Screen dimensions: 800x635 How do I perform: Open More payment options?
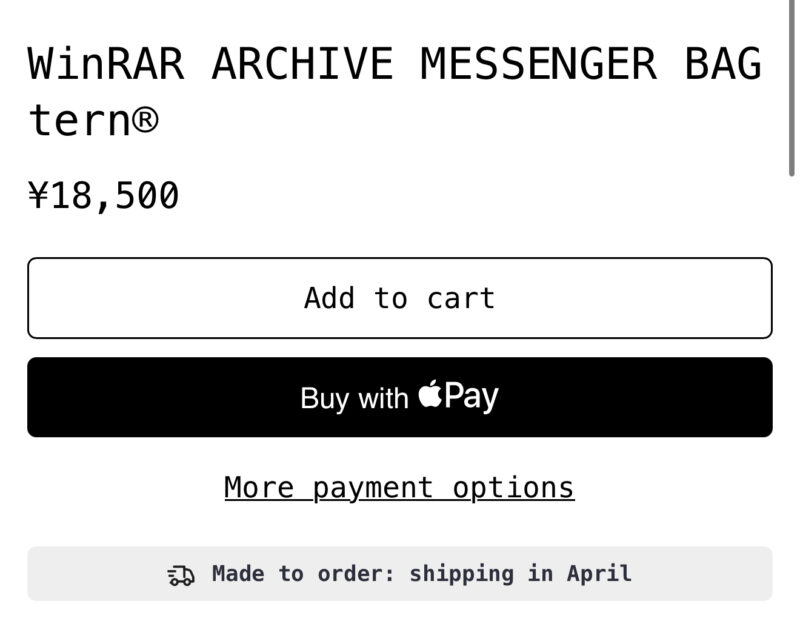click(x=399, y=488)
